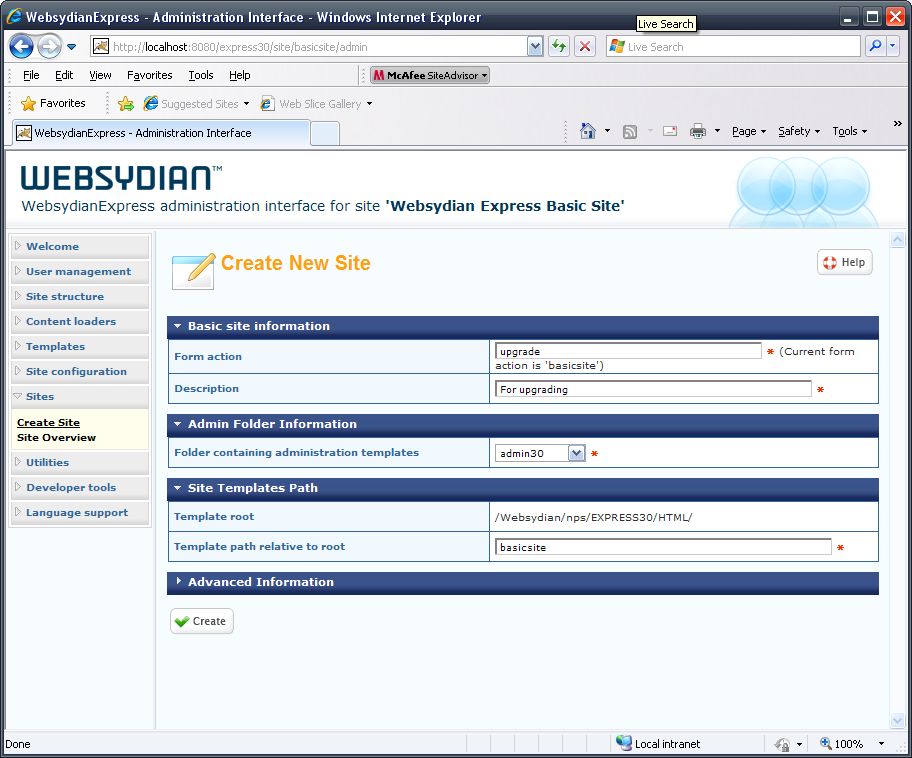Viewport: 912px width, 758px height.
Task: Open the Favorites star button
Action: pos(53,104)
